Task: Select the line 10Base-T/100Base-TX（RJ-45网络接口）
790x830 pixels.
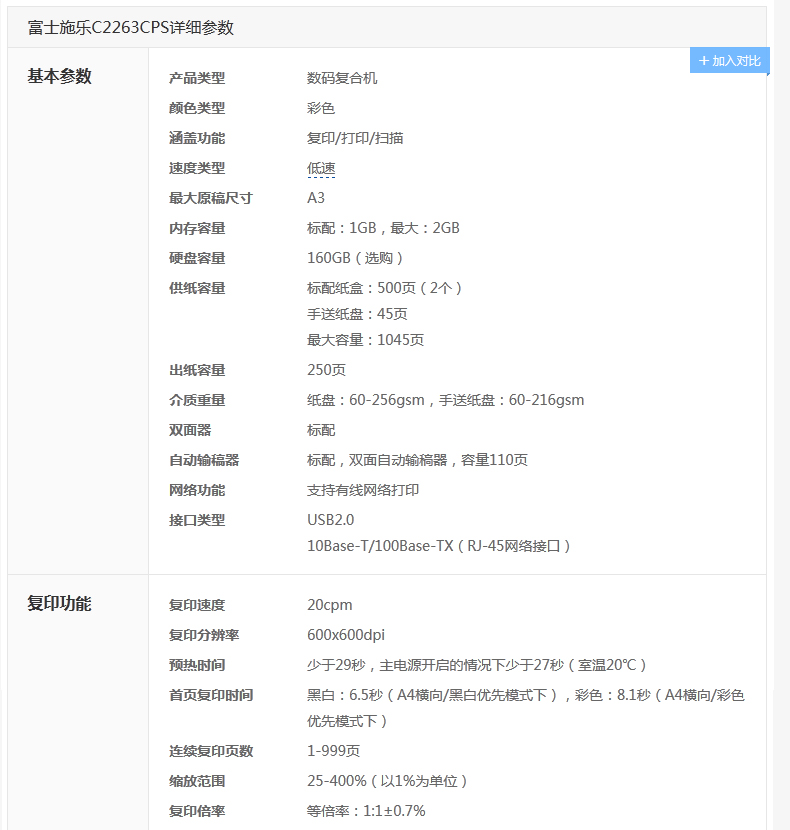Action: tap(439, 546)
